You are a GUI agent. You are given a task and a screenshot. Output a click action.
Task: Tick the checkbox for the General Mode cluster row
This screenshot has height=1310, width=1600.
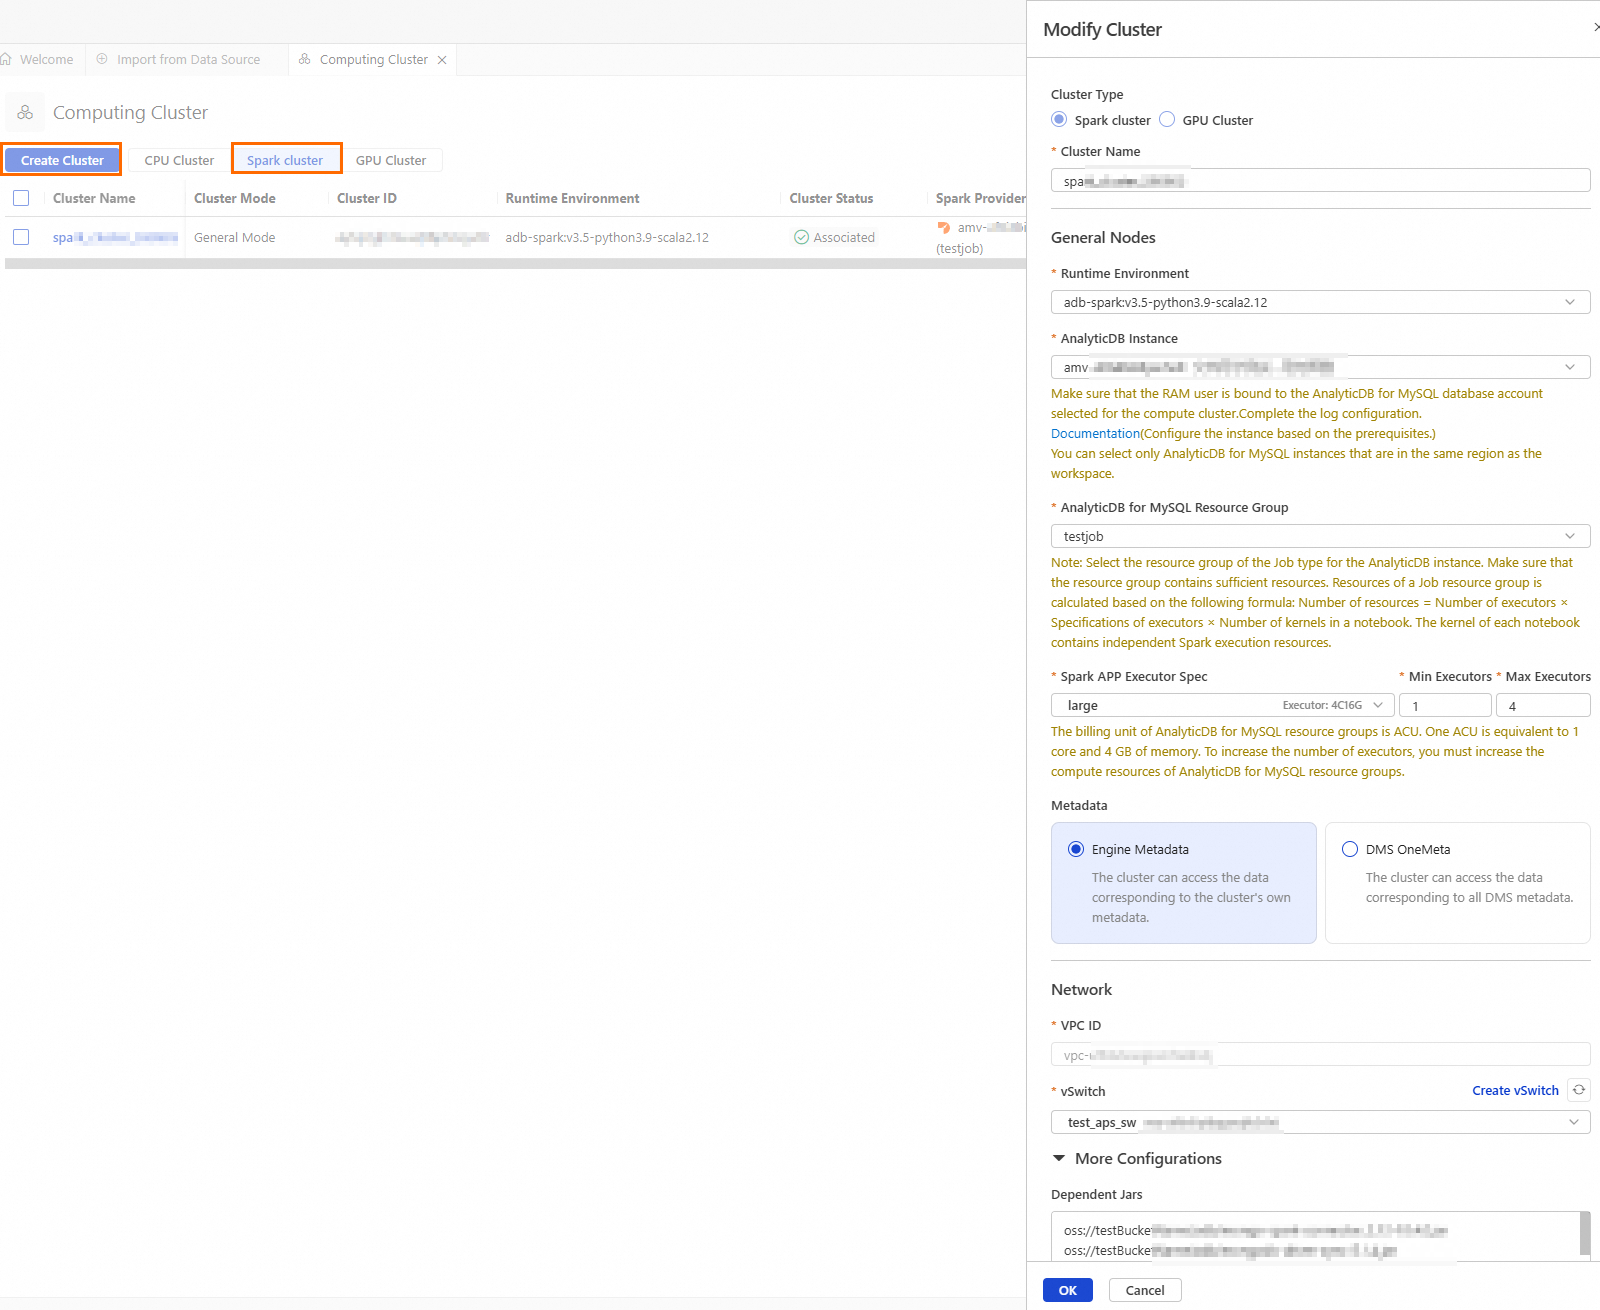tap(21, 237)
